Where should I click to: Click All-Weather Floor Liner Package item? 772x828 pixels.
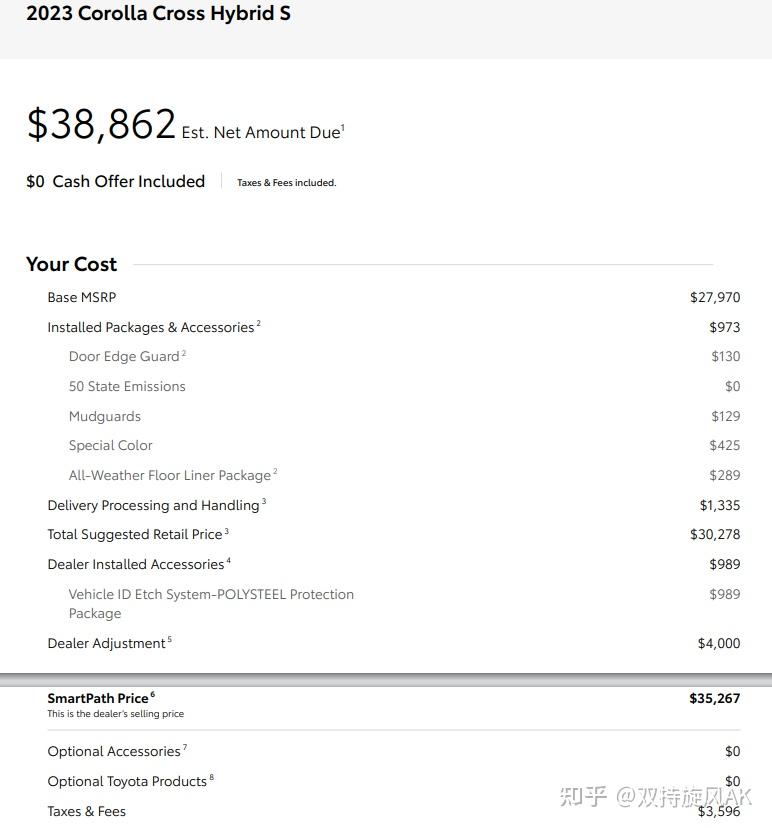(x=173, y=475)
